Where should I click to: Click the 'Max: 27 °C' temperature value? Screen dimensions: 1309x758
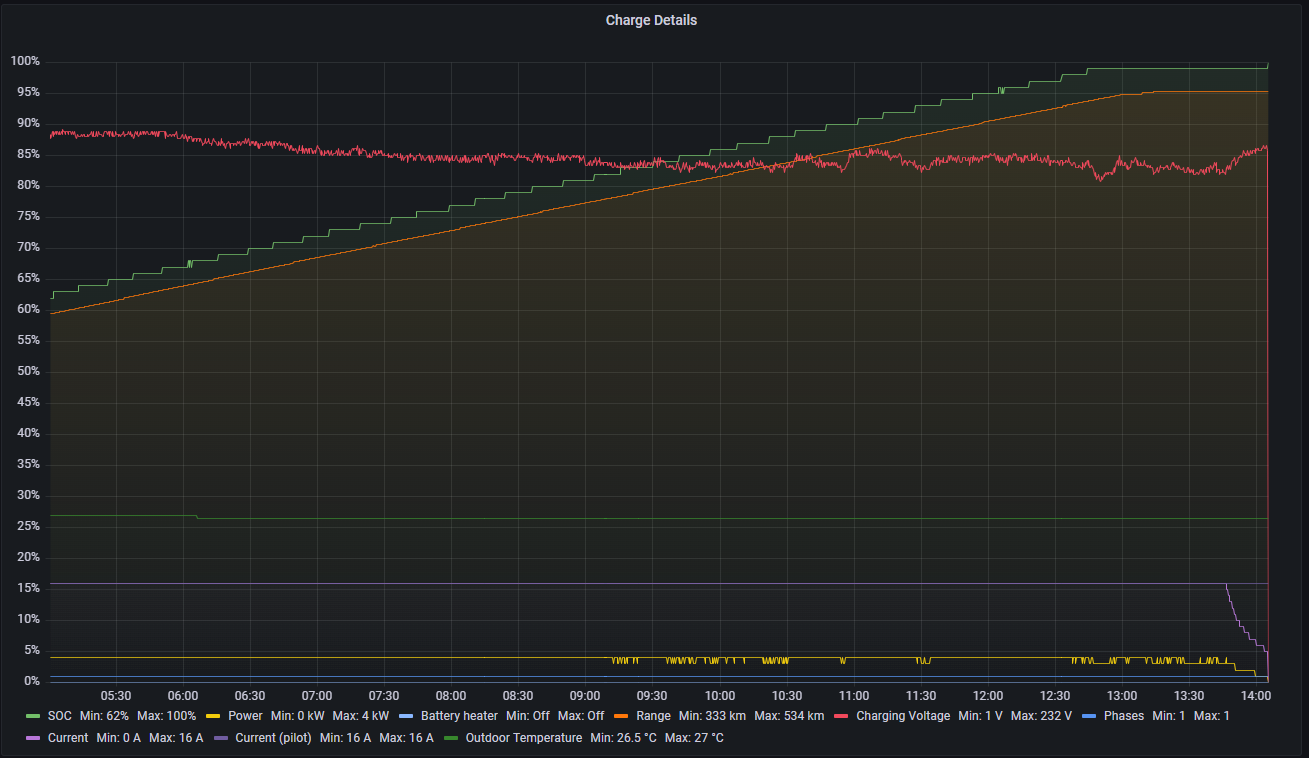coord(694,738)
